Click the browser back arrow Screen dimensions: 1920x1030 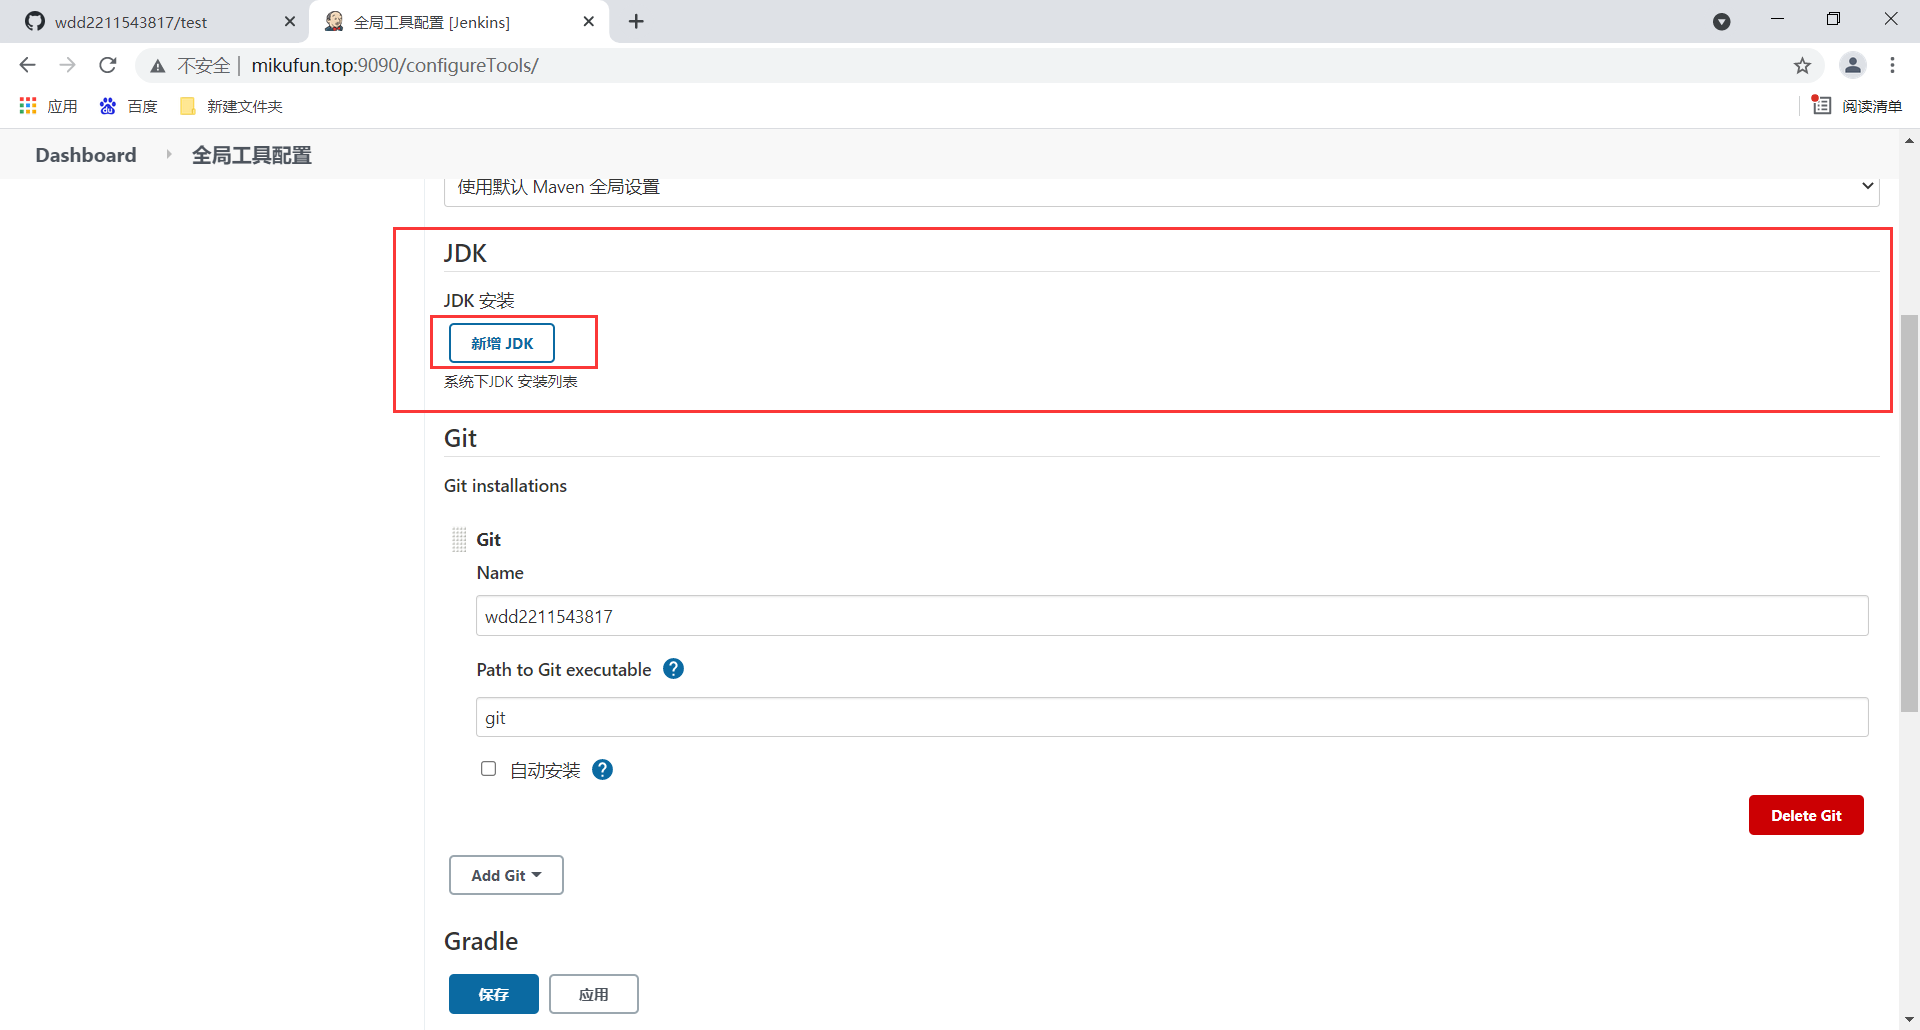(27, 65)
